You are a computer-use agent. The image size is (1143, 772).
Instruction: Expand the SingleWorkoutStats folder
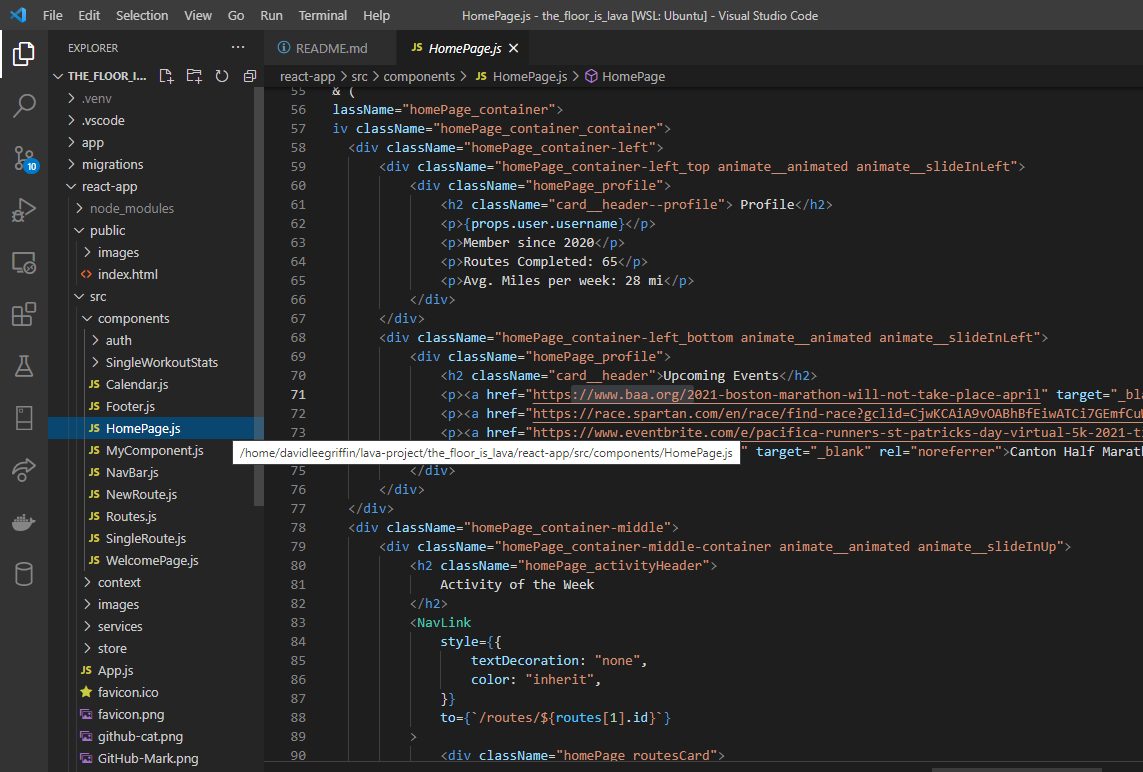point(161,362)
